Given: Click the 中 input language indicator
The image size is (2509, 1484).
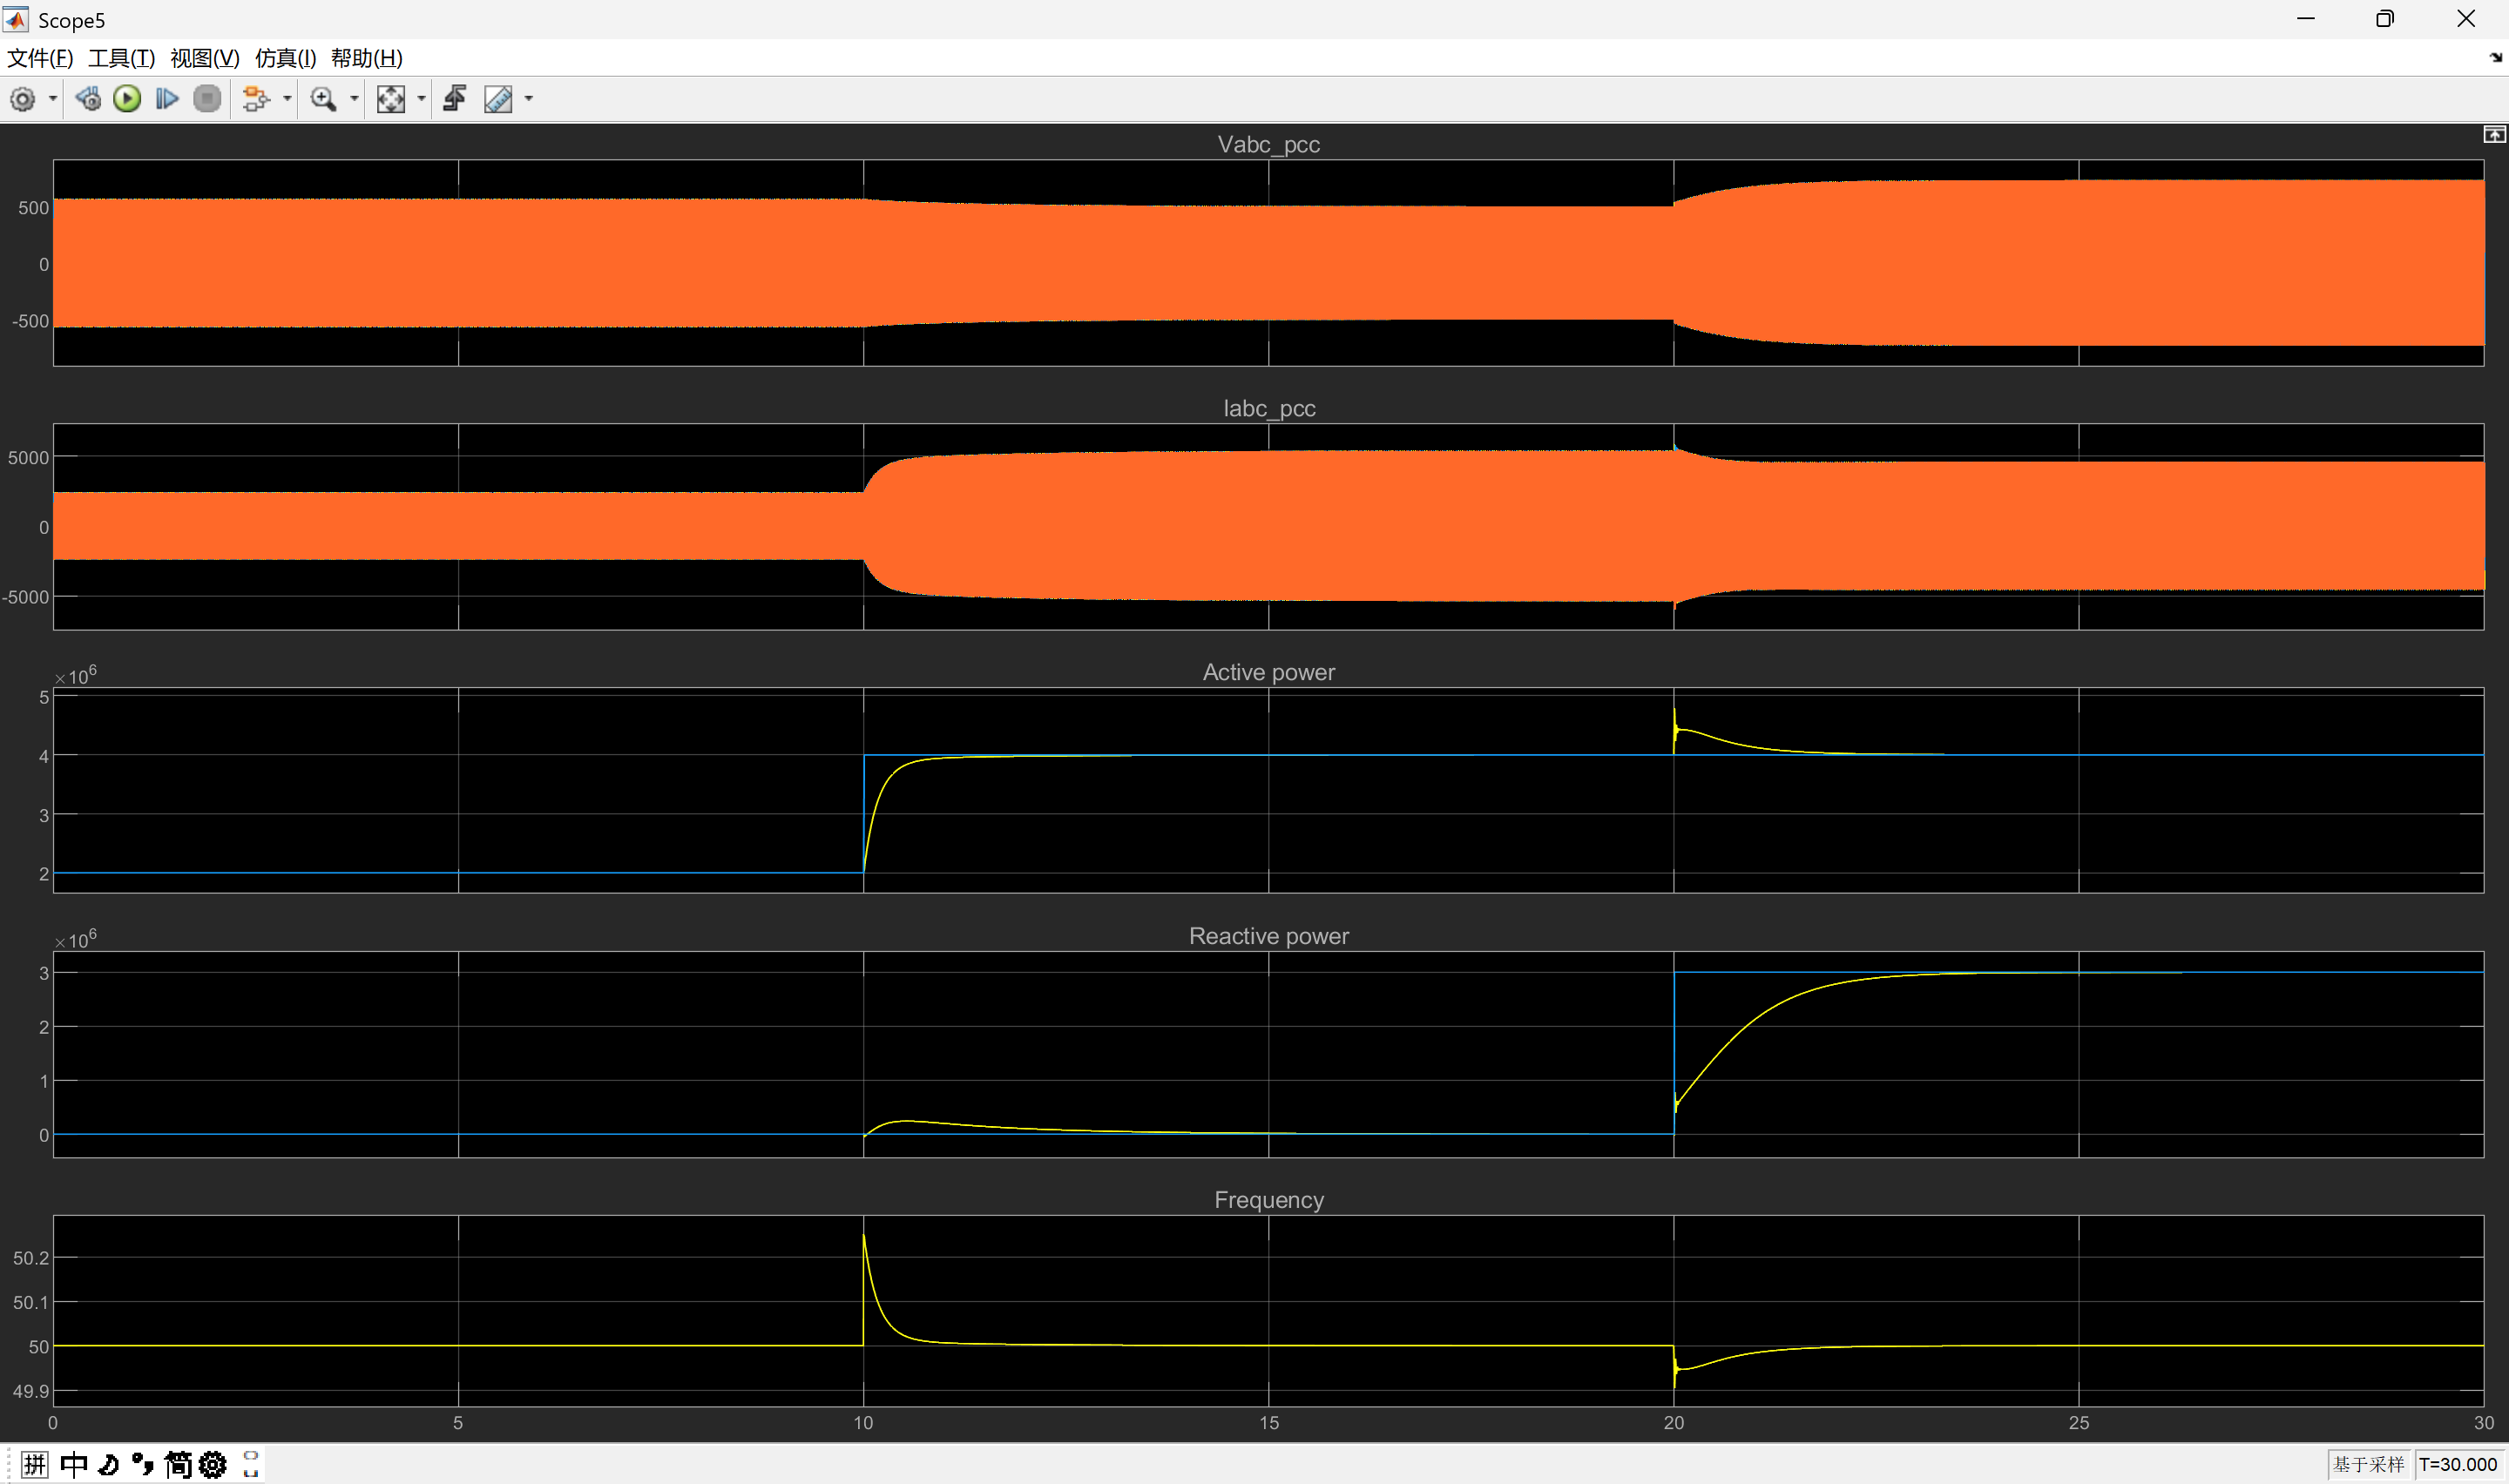Looking at the screenshot, I should pyautogui.click(x=74, y=1465).
